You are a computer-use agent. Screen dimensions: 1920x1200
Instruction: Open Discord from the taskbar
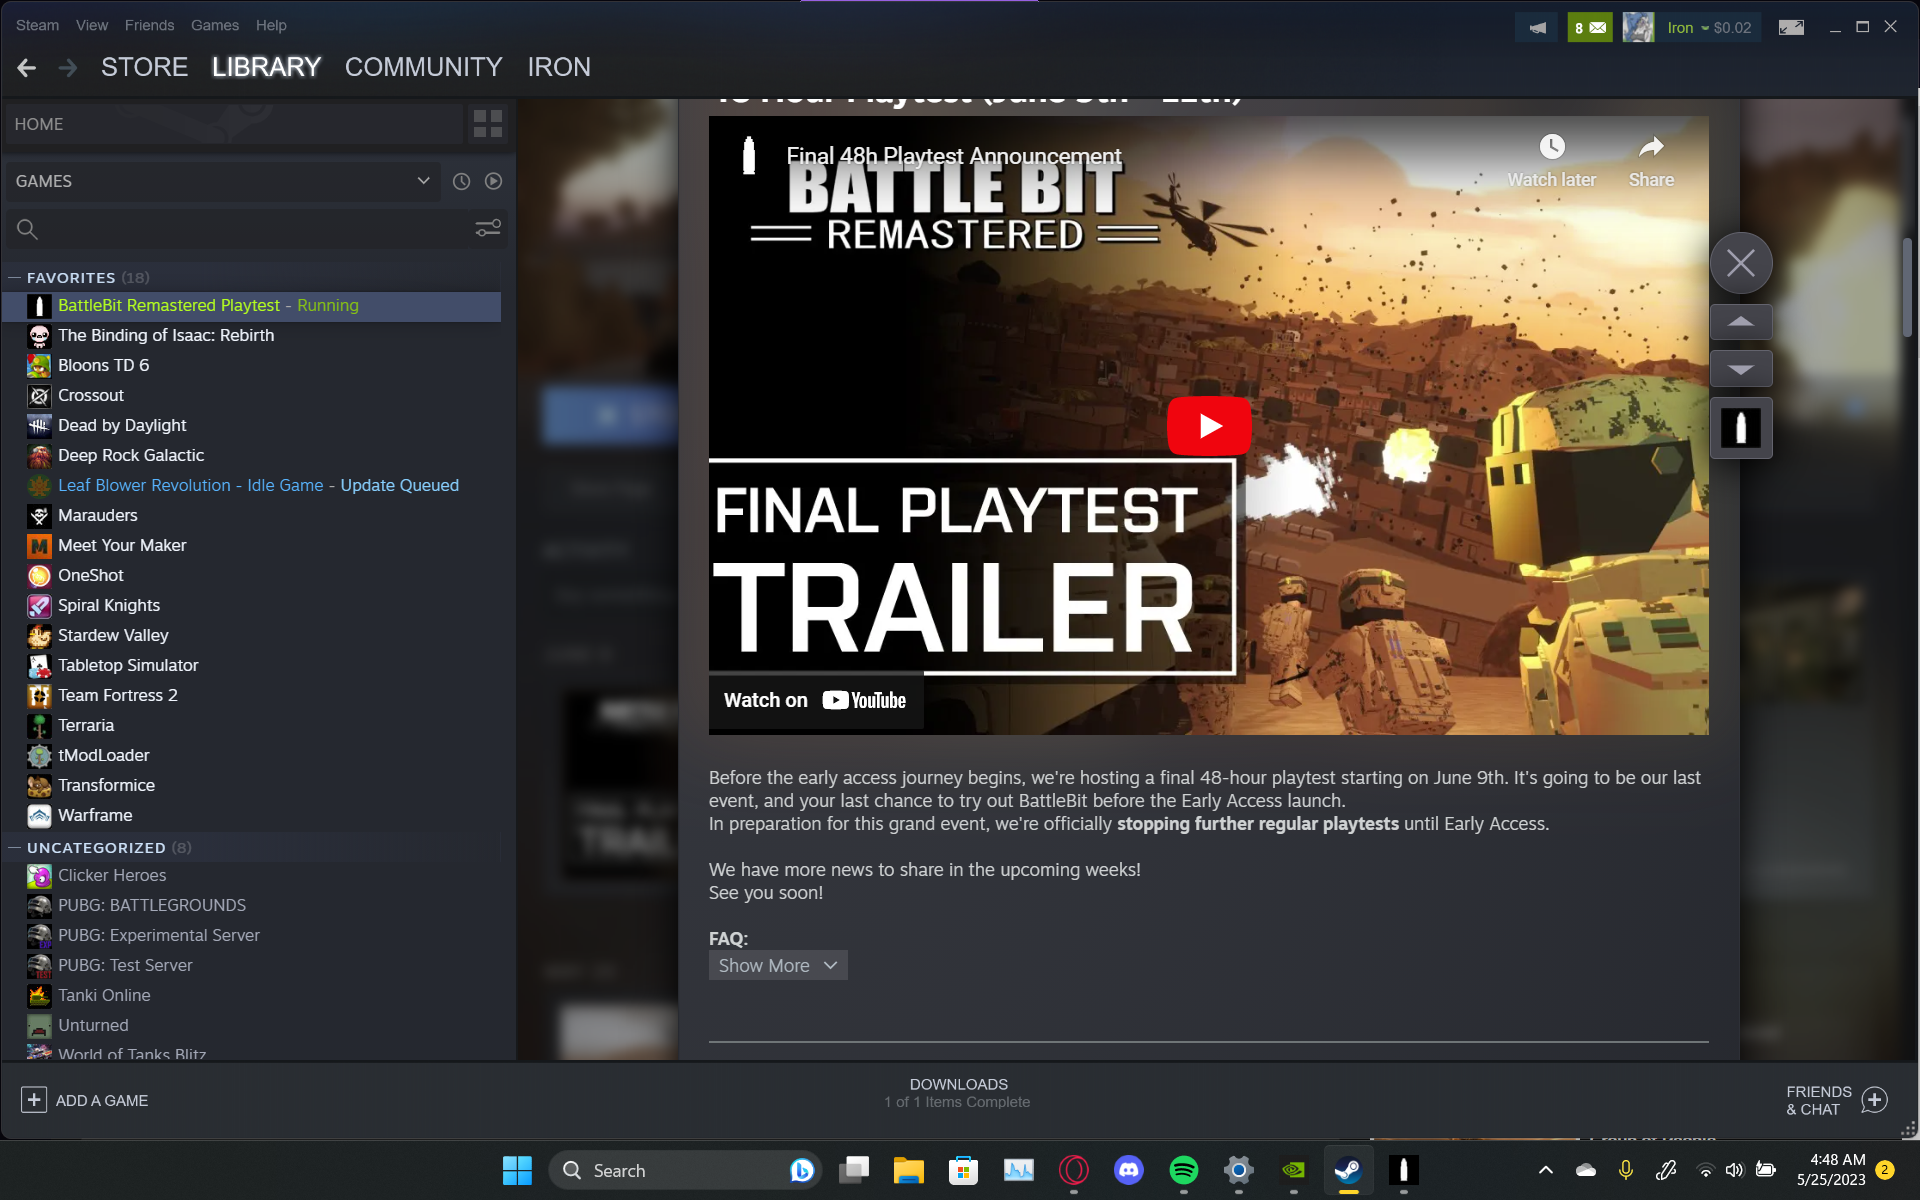[1128, 1170]
